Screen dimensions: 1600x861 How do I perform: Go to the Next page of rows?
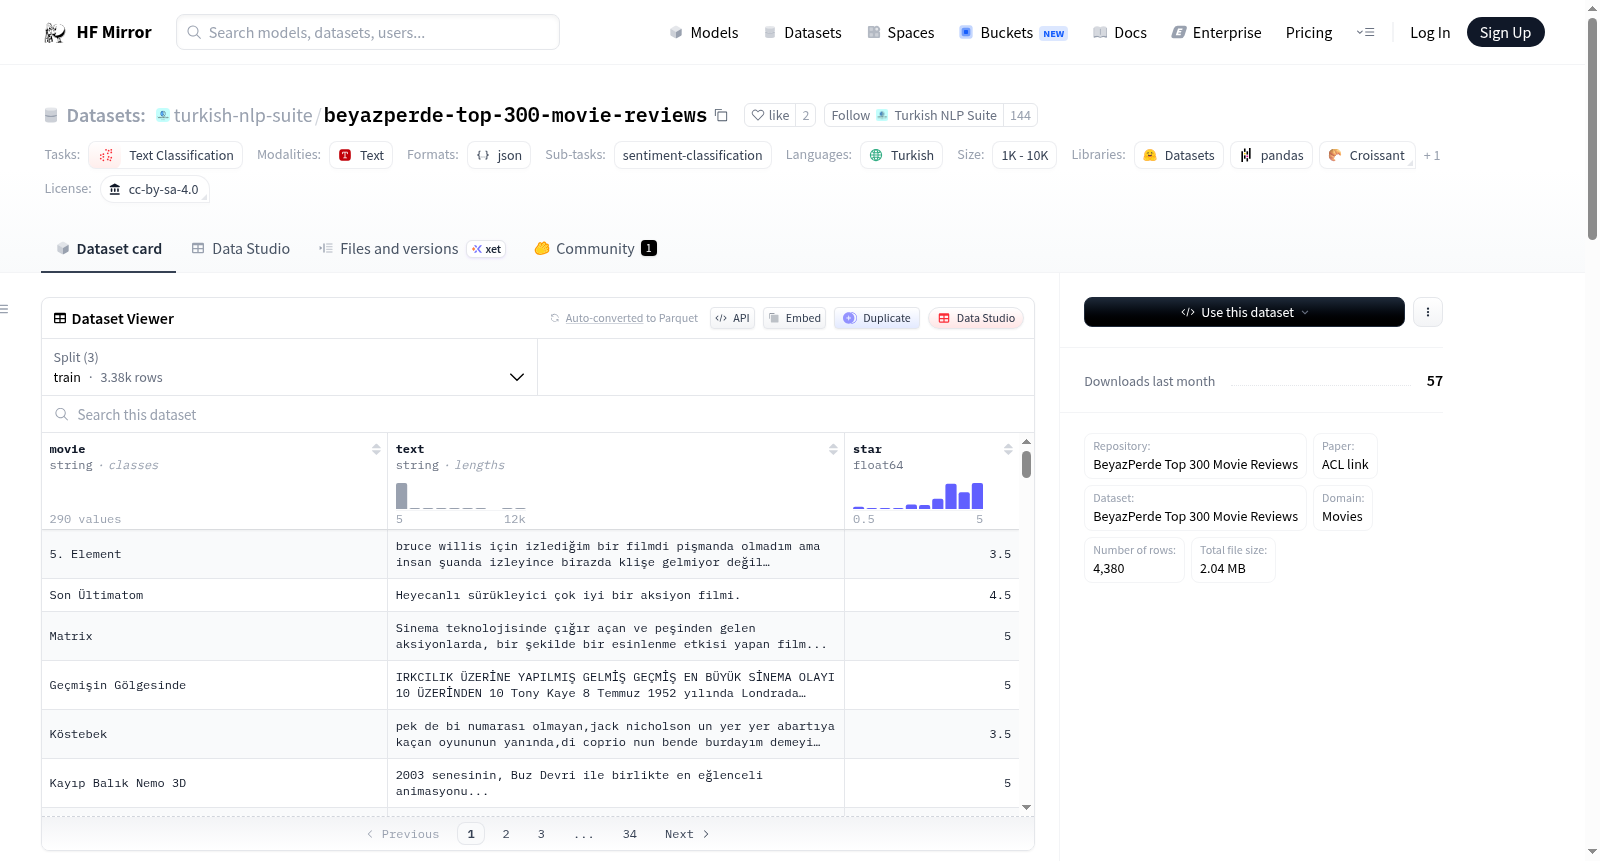pyautogui.click(x=687, y=834)
